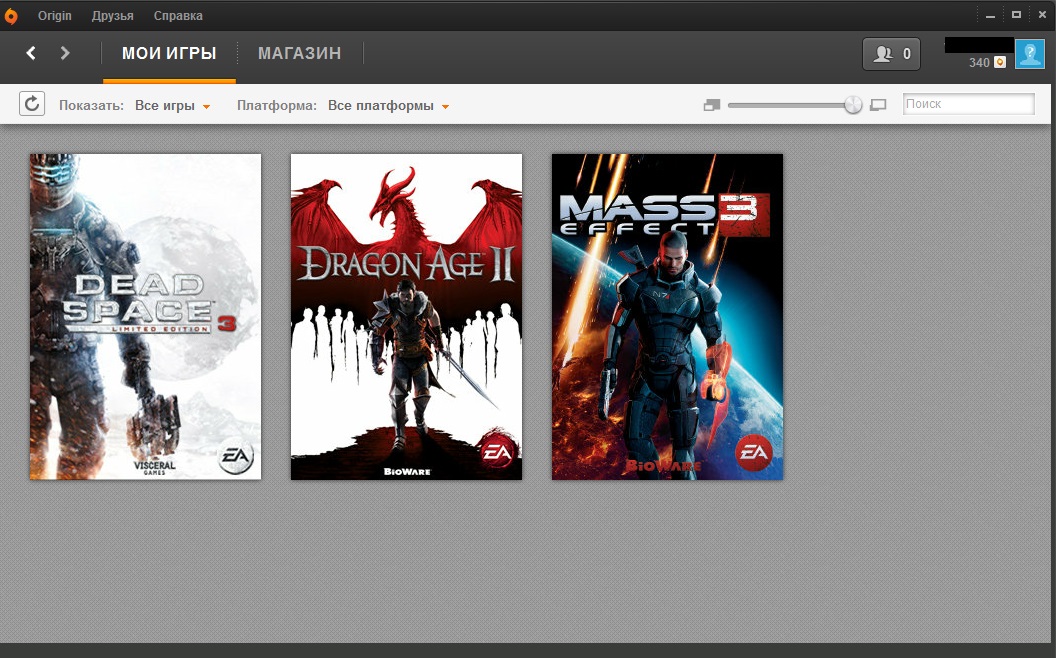Close the Origin window
Viewport: 1056px width, 658px height.
click(x=1042, y=15)
